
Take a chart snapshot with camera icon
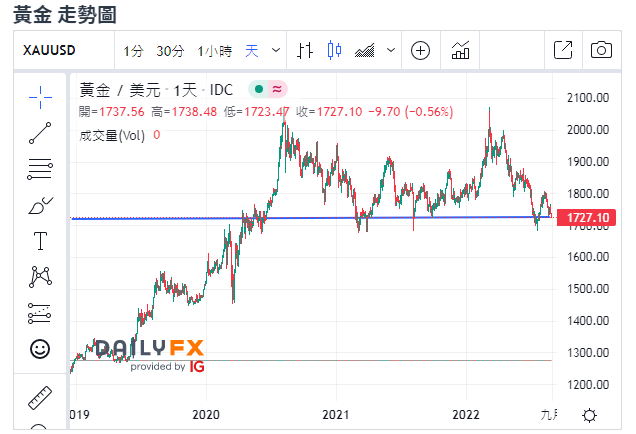pyautogui.click(x=601, y=50)
